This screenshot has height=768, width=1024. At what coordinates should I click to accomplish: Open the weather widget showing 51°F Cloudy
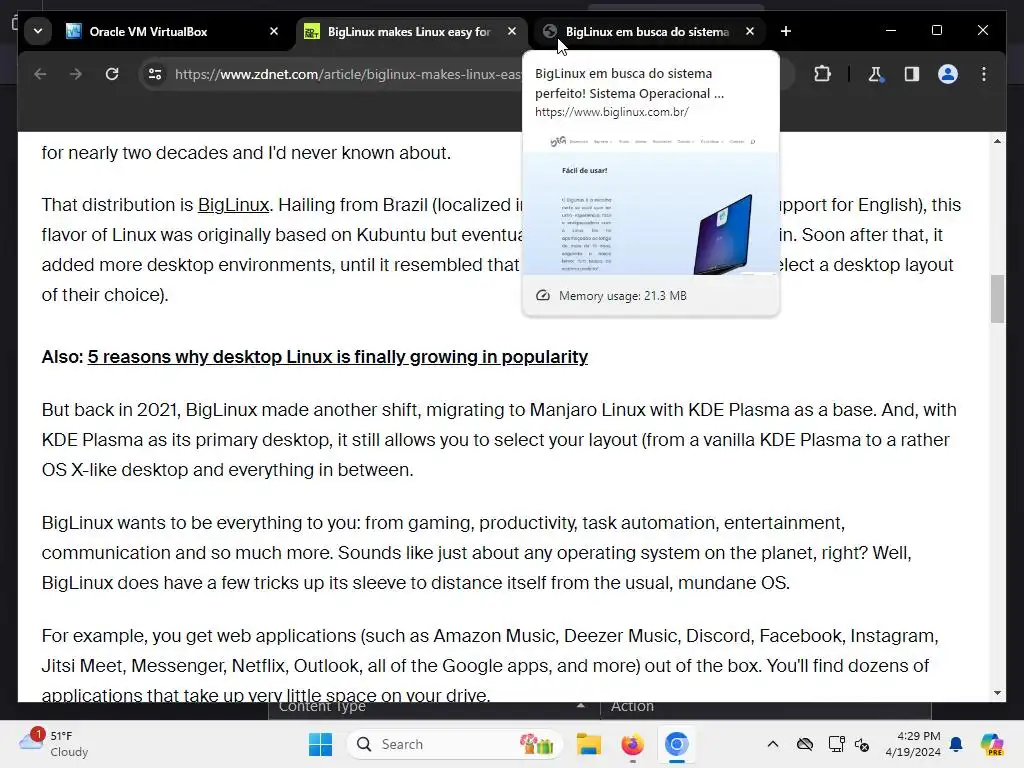coord(55,744)
